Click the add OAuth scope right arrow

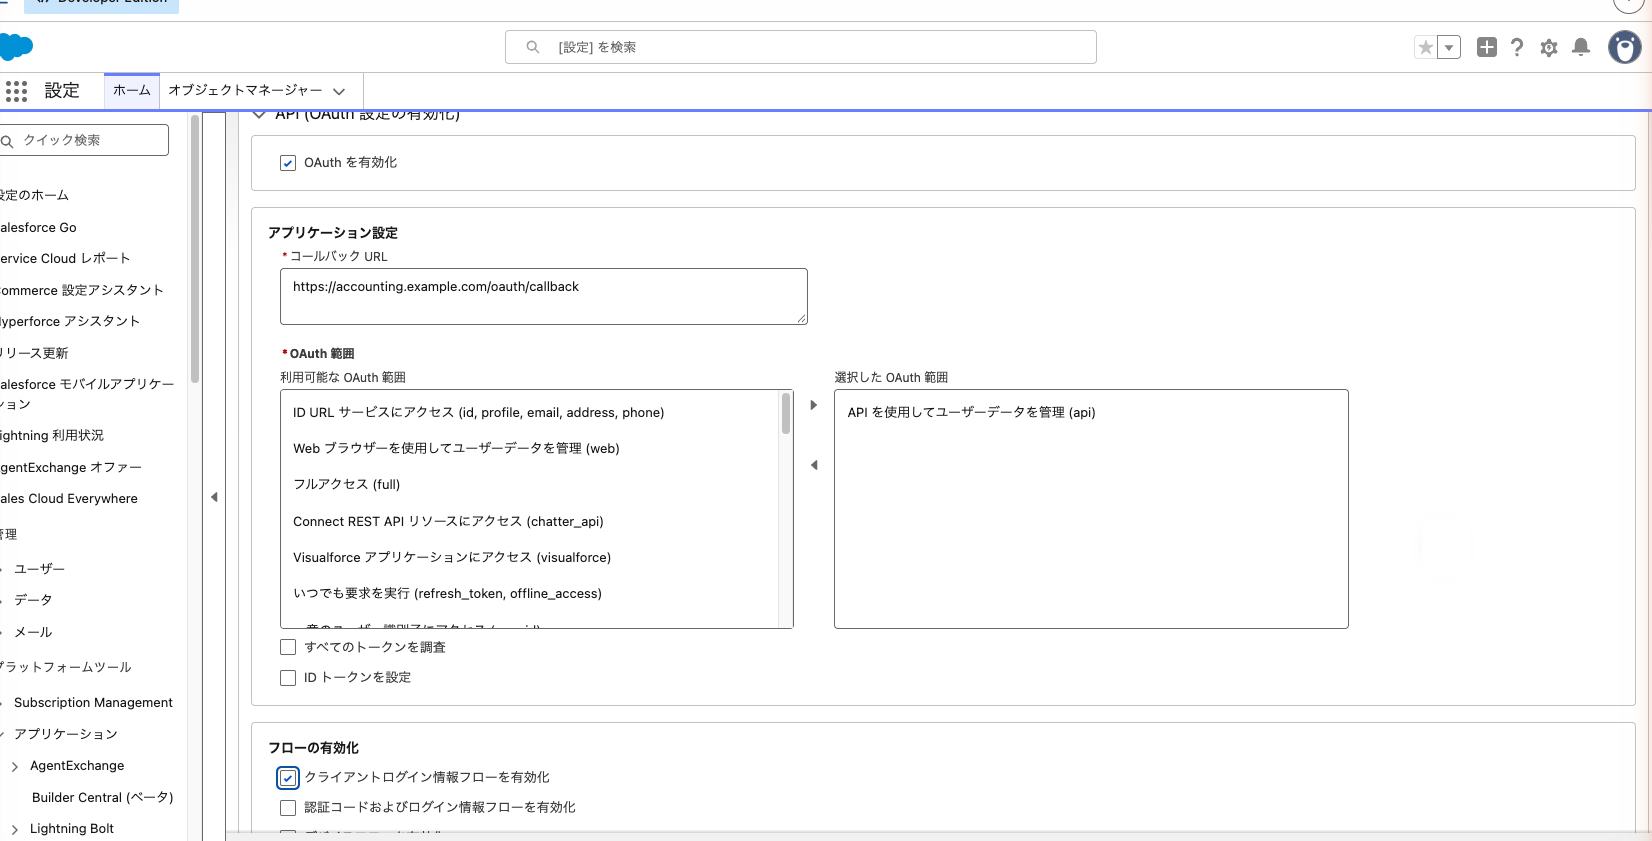(x=814, y=405)
